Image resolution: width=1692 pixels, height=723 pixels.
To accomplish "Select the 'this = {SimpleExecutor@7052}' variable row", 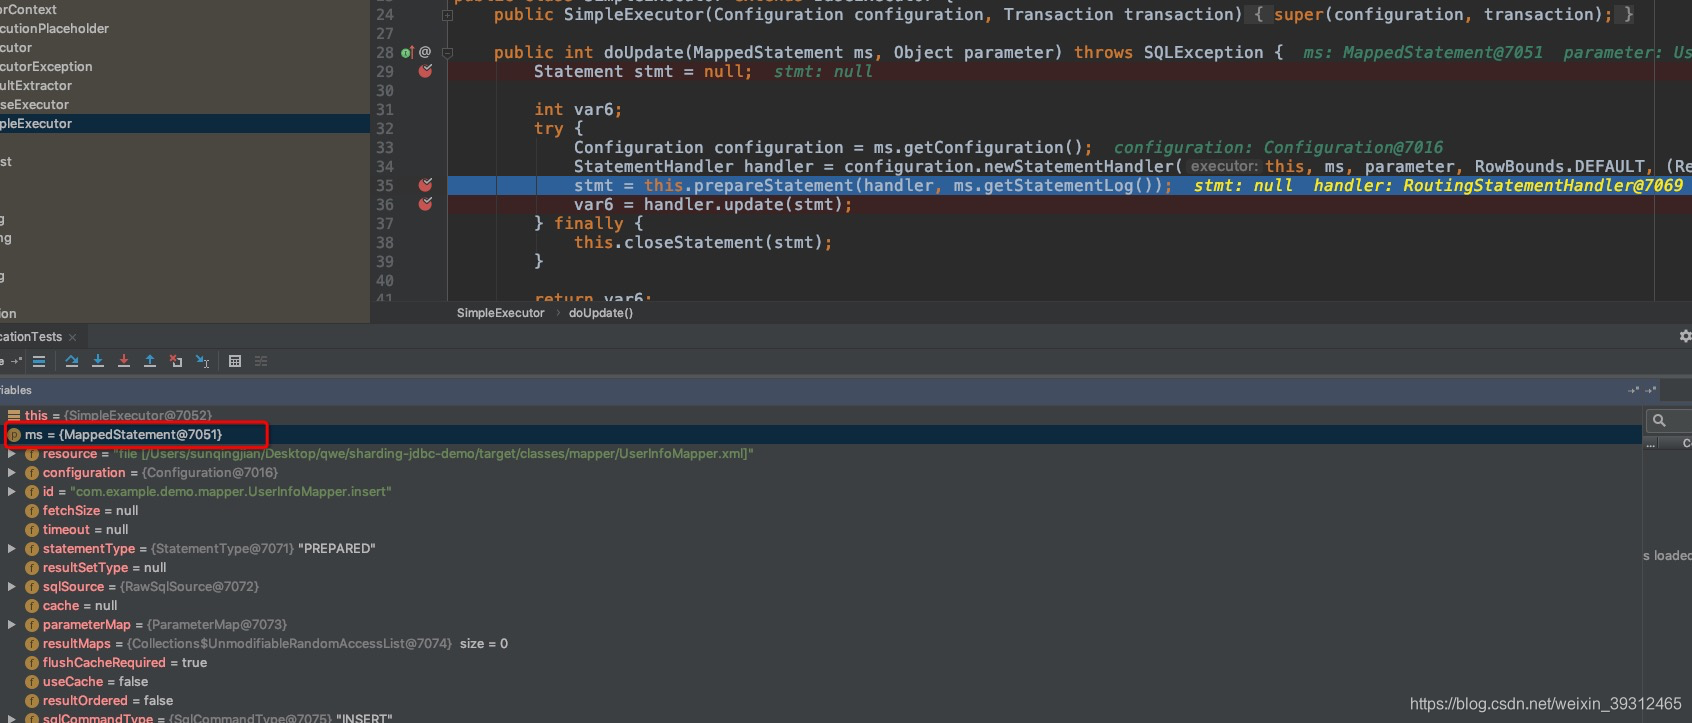I will [820, 415].
